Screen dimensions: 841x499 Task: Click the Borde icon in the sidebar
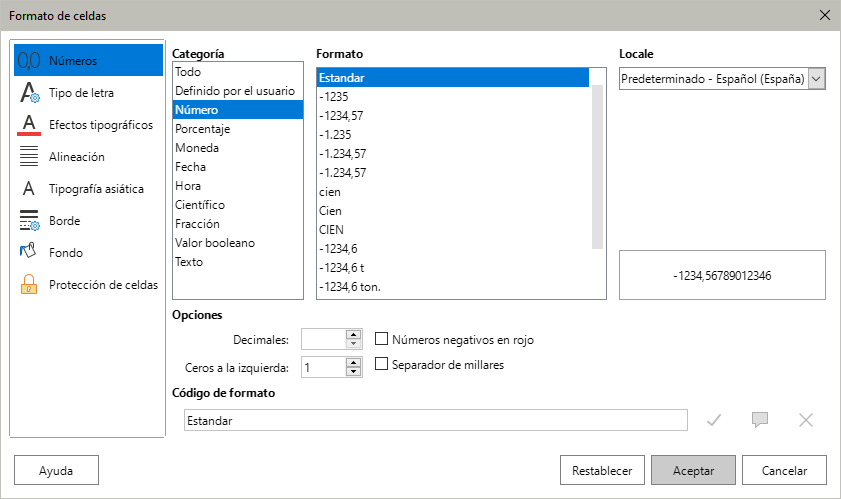(29, 221)
